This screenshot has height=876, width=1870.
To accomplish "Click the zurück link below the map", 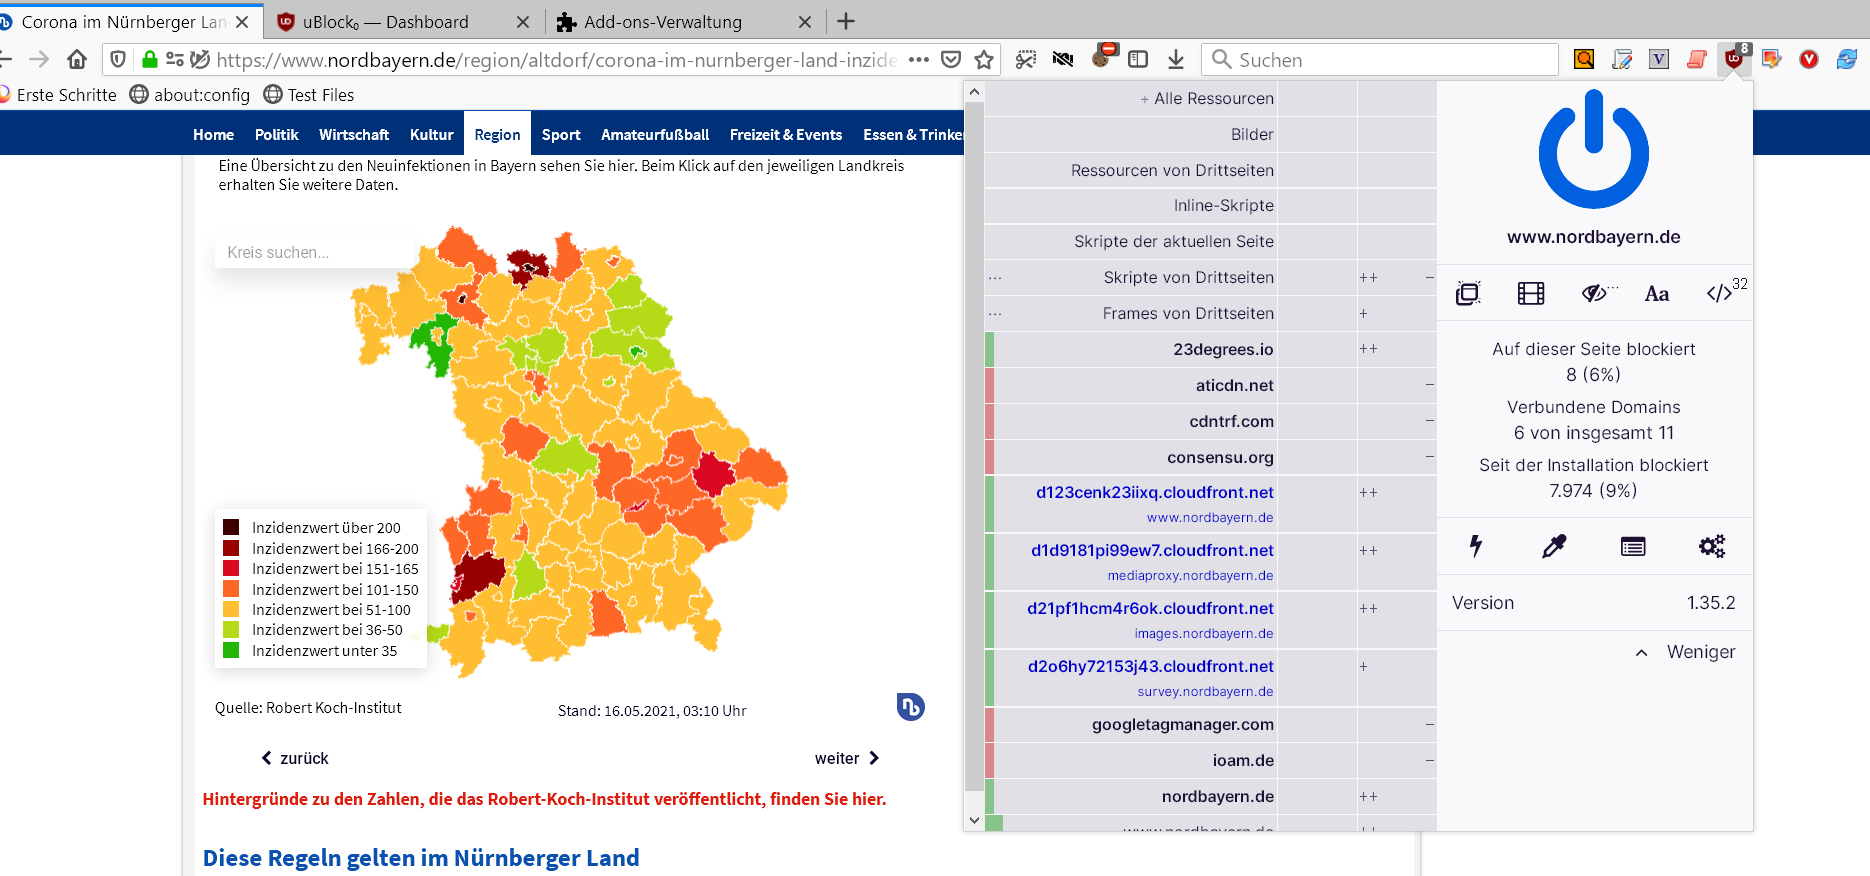I will 295,758.
